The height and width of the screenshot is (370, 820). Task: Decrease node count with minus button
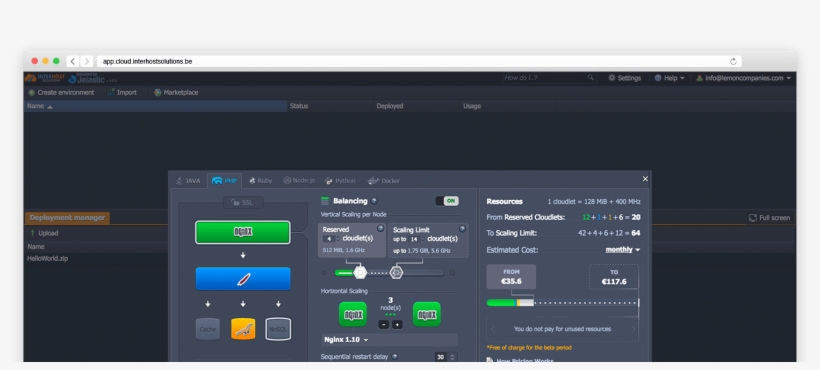[x=383, y=325]
